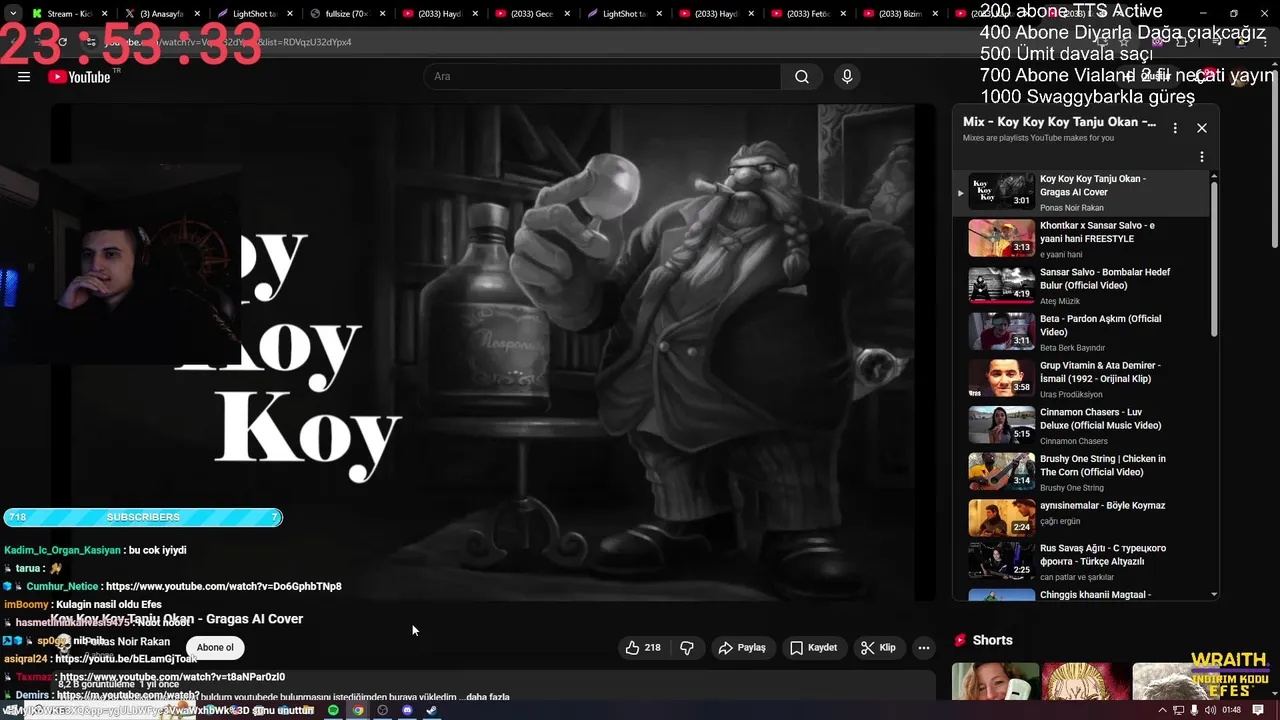Click the playlist scrollbar down arrow
Viewport: 1280px width, 720px height.
1215,594
